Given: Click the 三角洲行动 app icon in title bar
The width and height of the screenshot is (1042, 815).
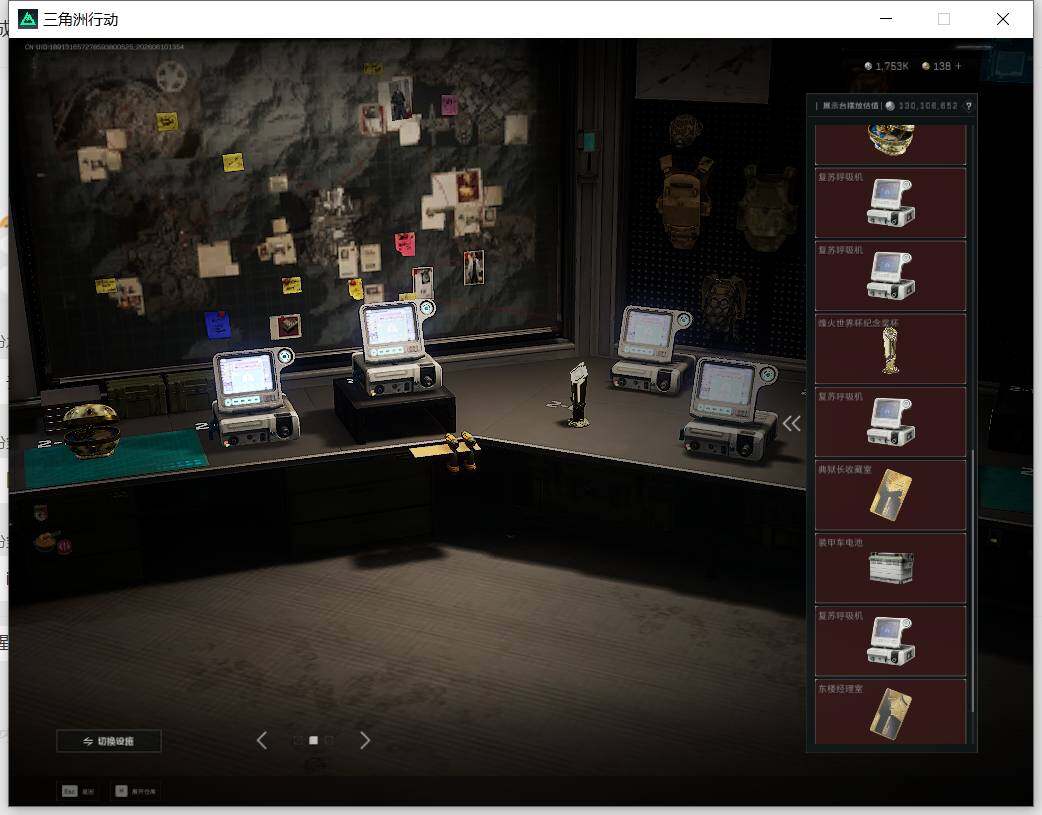Looking at the screenshot, I should (x=28, y=19).
